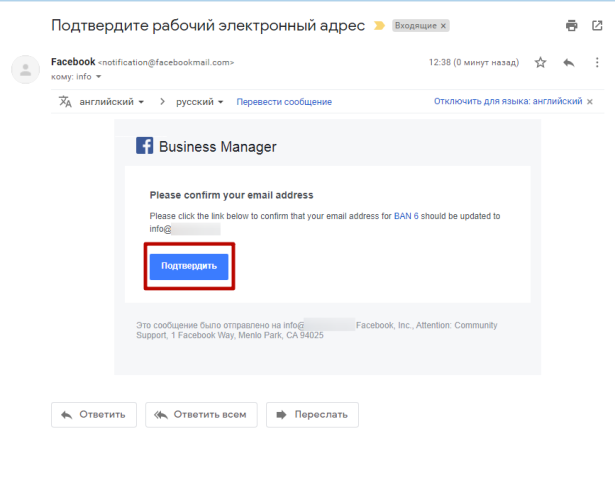Viewport: 615px width, 480px height.
Task: Click the Переслать button
Action: (x=312, y=415)
